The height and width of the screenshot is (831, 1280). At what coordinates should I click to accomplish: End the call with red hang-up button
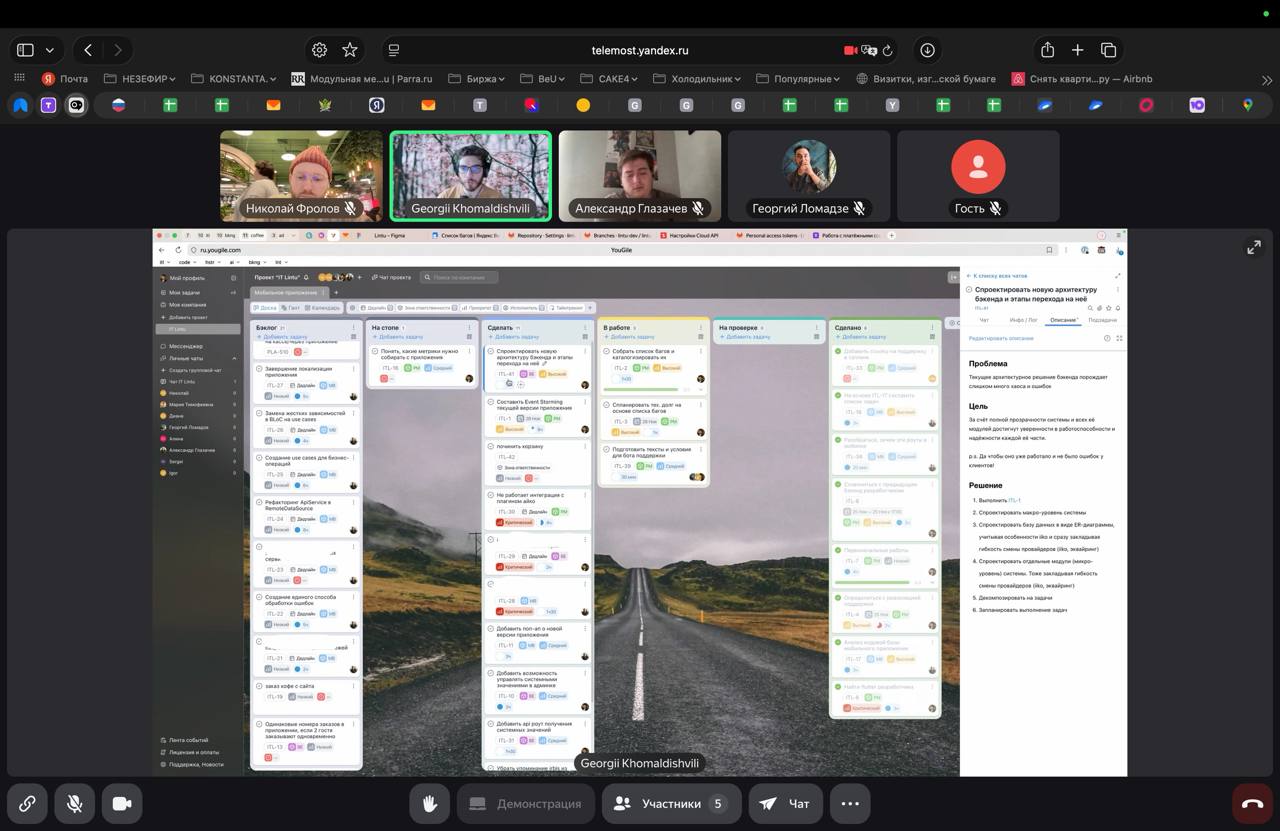pos(1252,803)
